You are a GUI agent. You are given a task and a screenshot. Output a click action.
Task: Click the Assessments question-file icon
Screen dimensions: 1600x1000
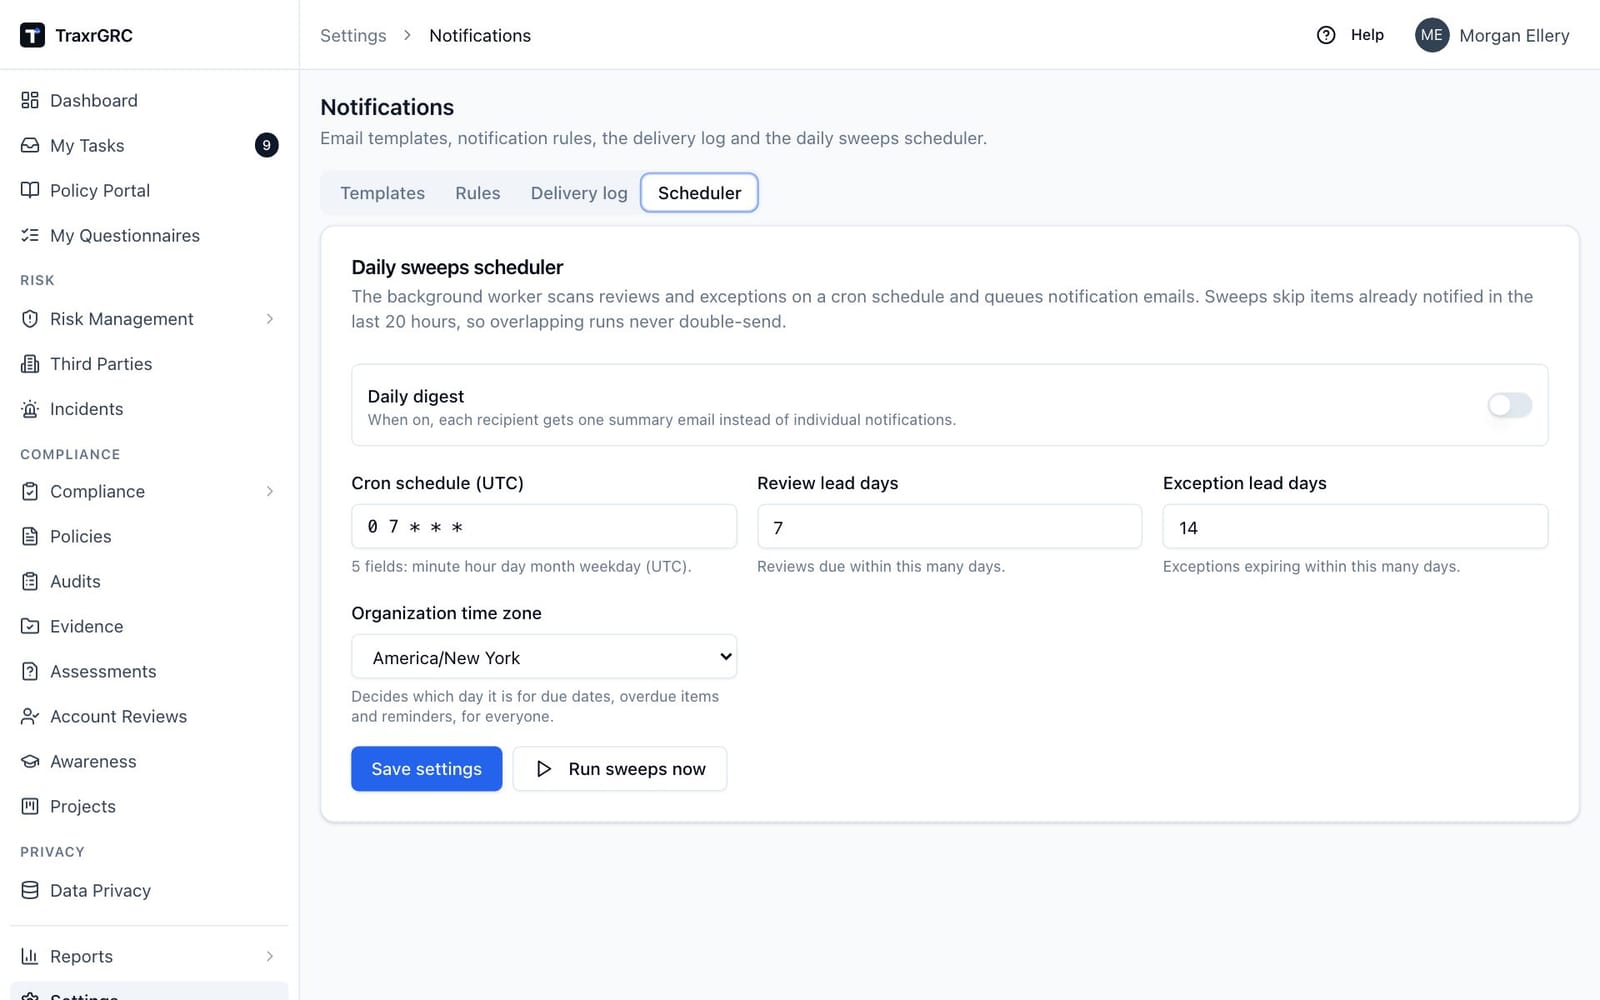point(30,671)
